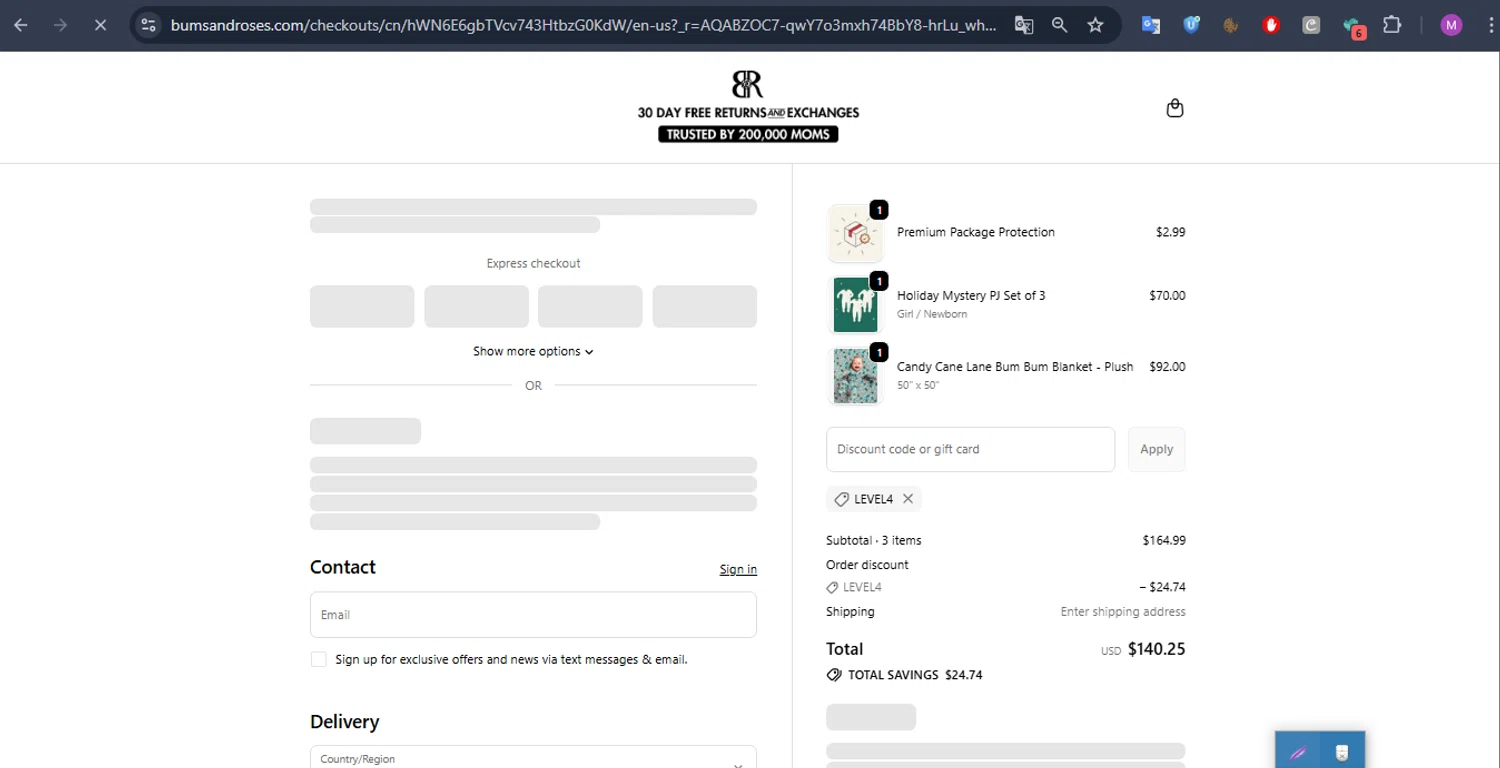
Task: Tick the sign up for exclusive offers checkbox
Action: (x=319, y=659)
